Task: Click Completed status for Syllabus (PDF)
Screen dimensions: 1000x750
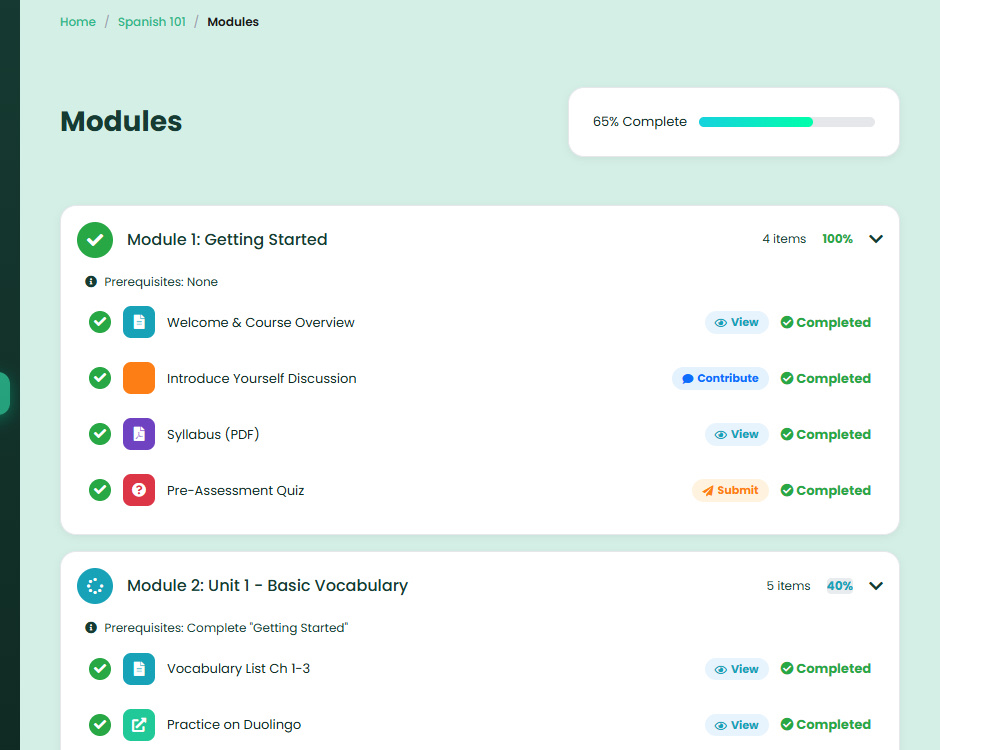Action: tap(826, 434)
